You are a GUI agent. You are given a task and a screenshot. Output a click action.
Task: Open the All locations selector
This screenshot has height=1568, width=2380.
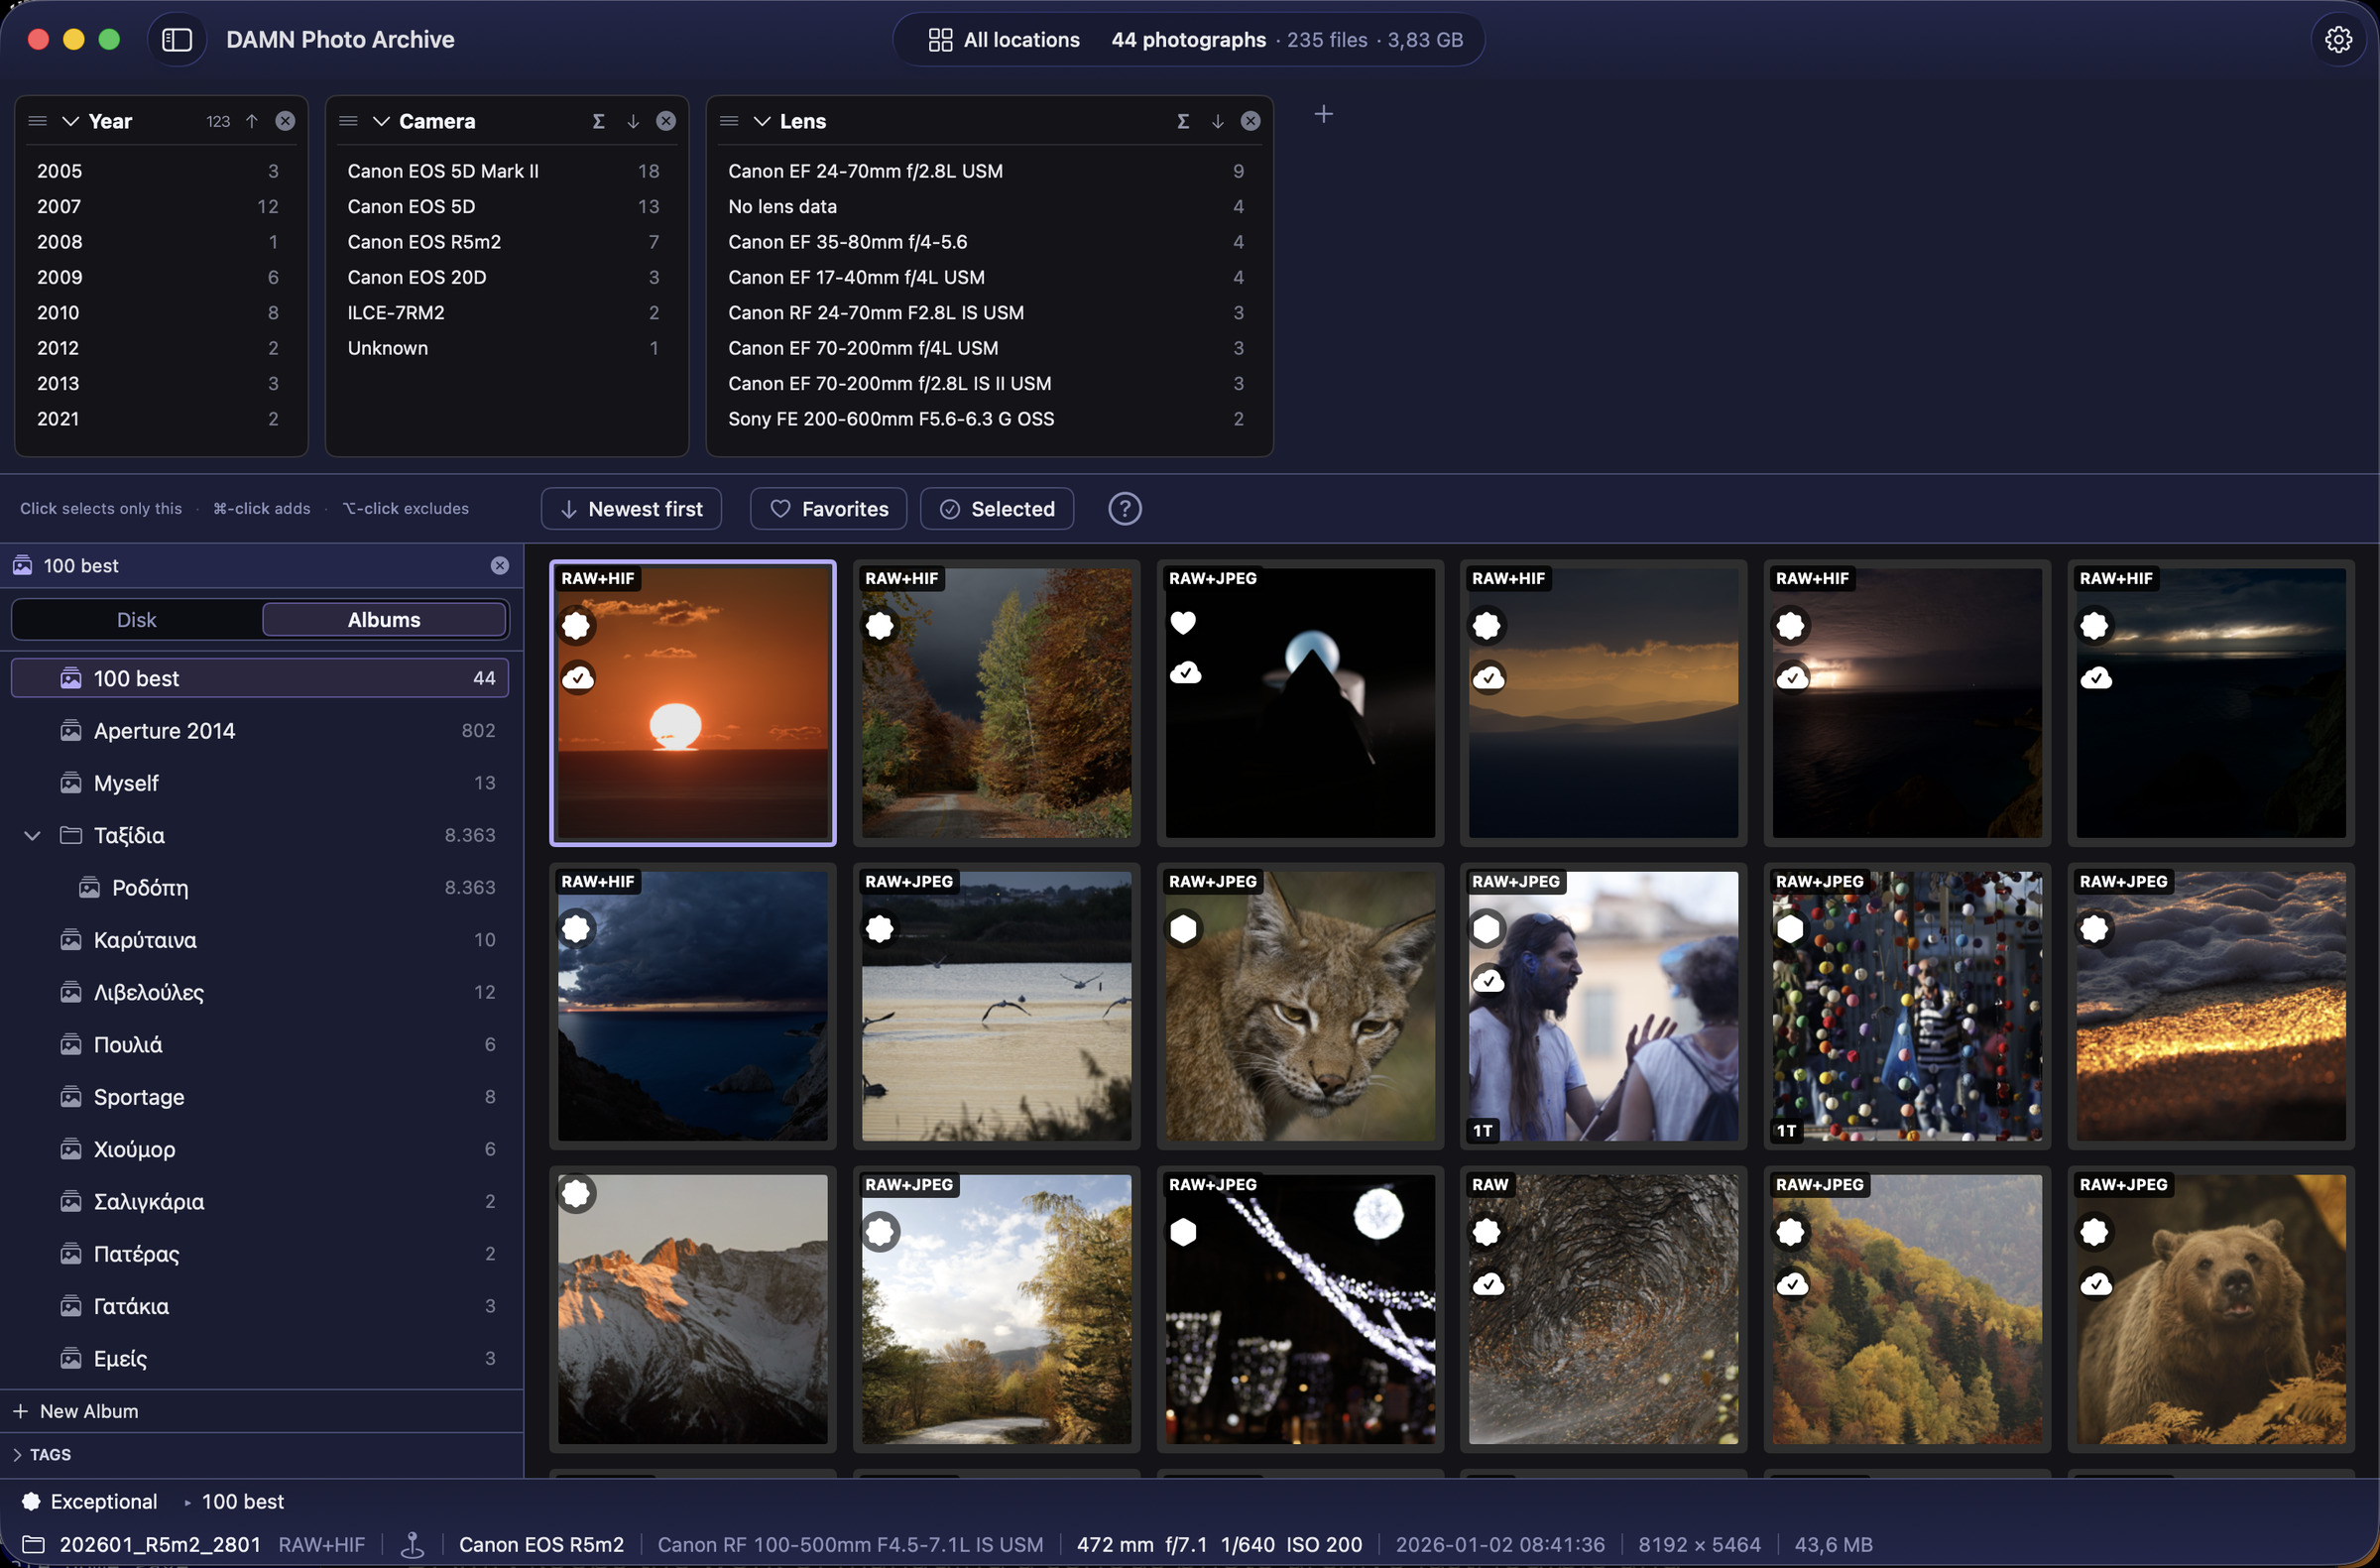click(x=1004, y=40)
